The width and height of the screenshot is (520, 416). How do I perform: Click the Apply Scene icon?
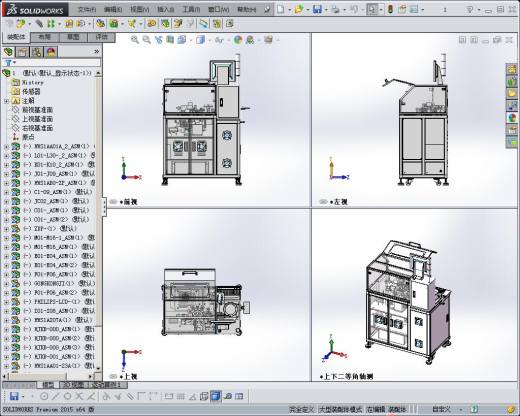tap(250, 40)
